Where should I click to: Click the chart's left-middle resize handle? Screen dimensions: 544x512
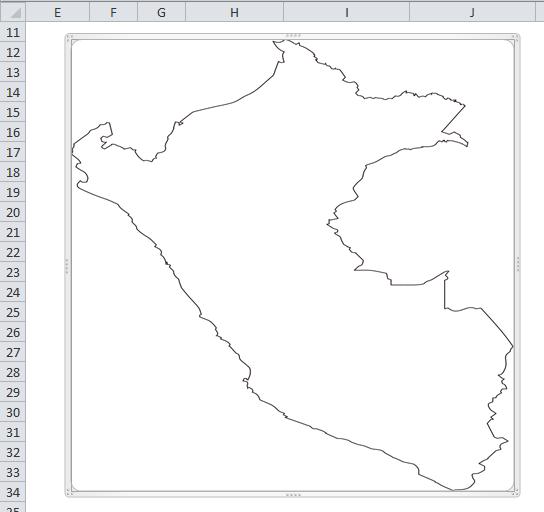click(x=67, y=266)
